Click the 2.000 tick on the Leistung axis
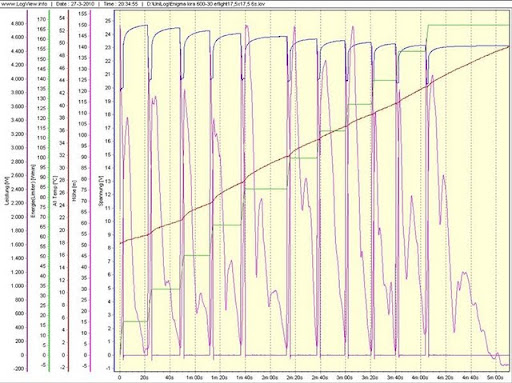This screenshot has width=512, height=383. [17, 217]
